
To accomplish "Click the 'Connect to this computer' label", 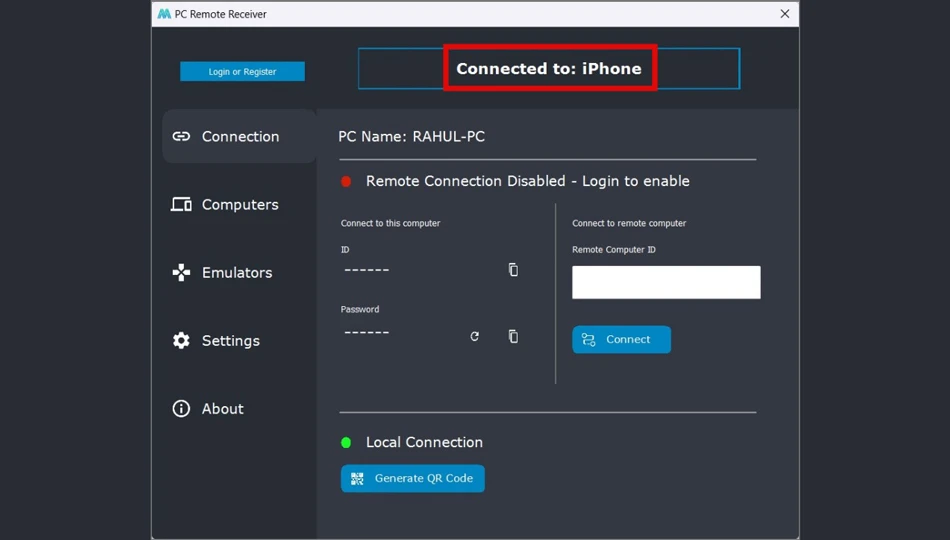I will (x=390, y=223).
